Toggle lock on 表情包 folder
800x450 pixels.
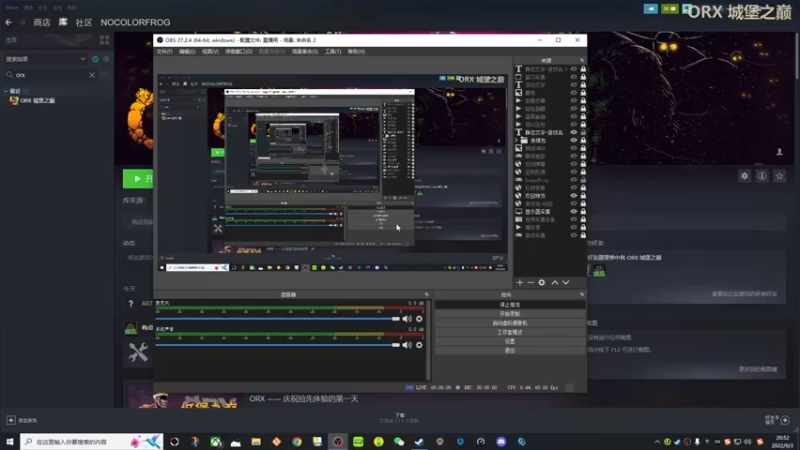pyautogui.click(x=583, y=140)
